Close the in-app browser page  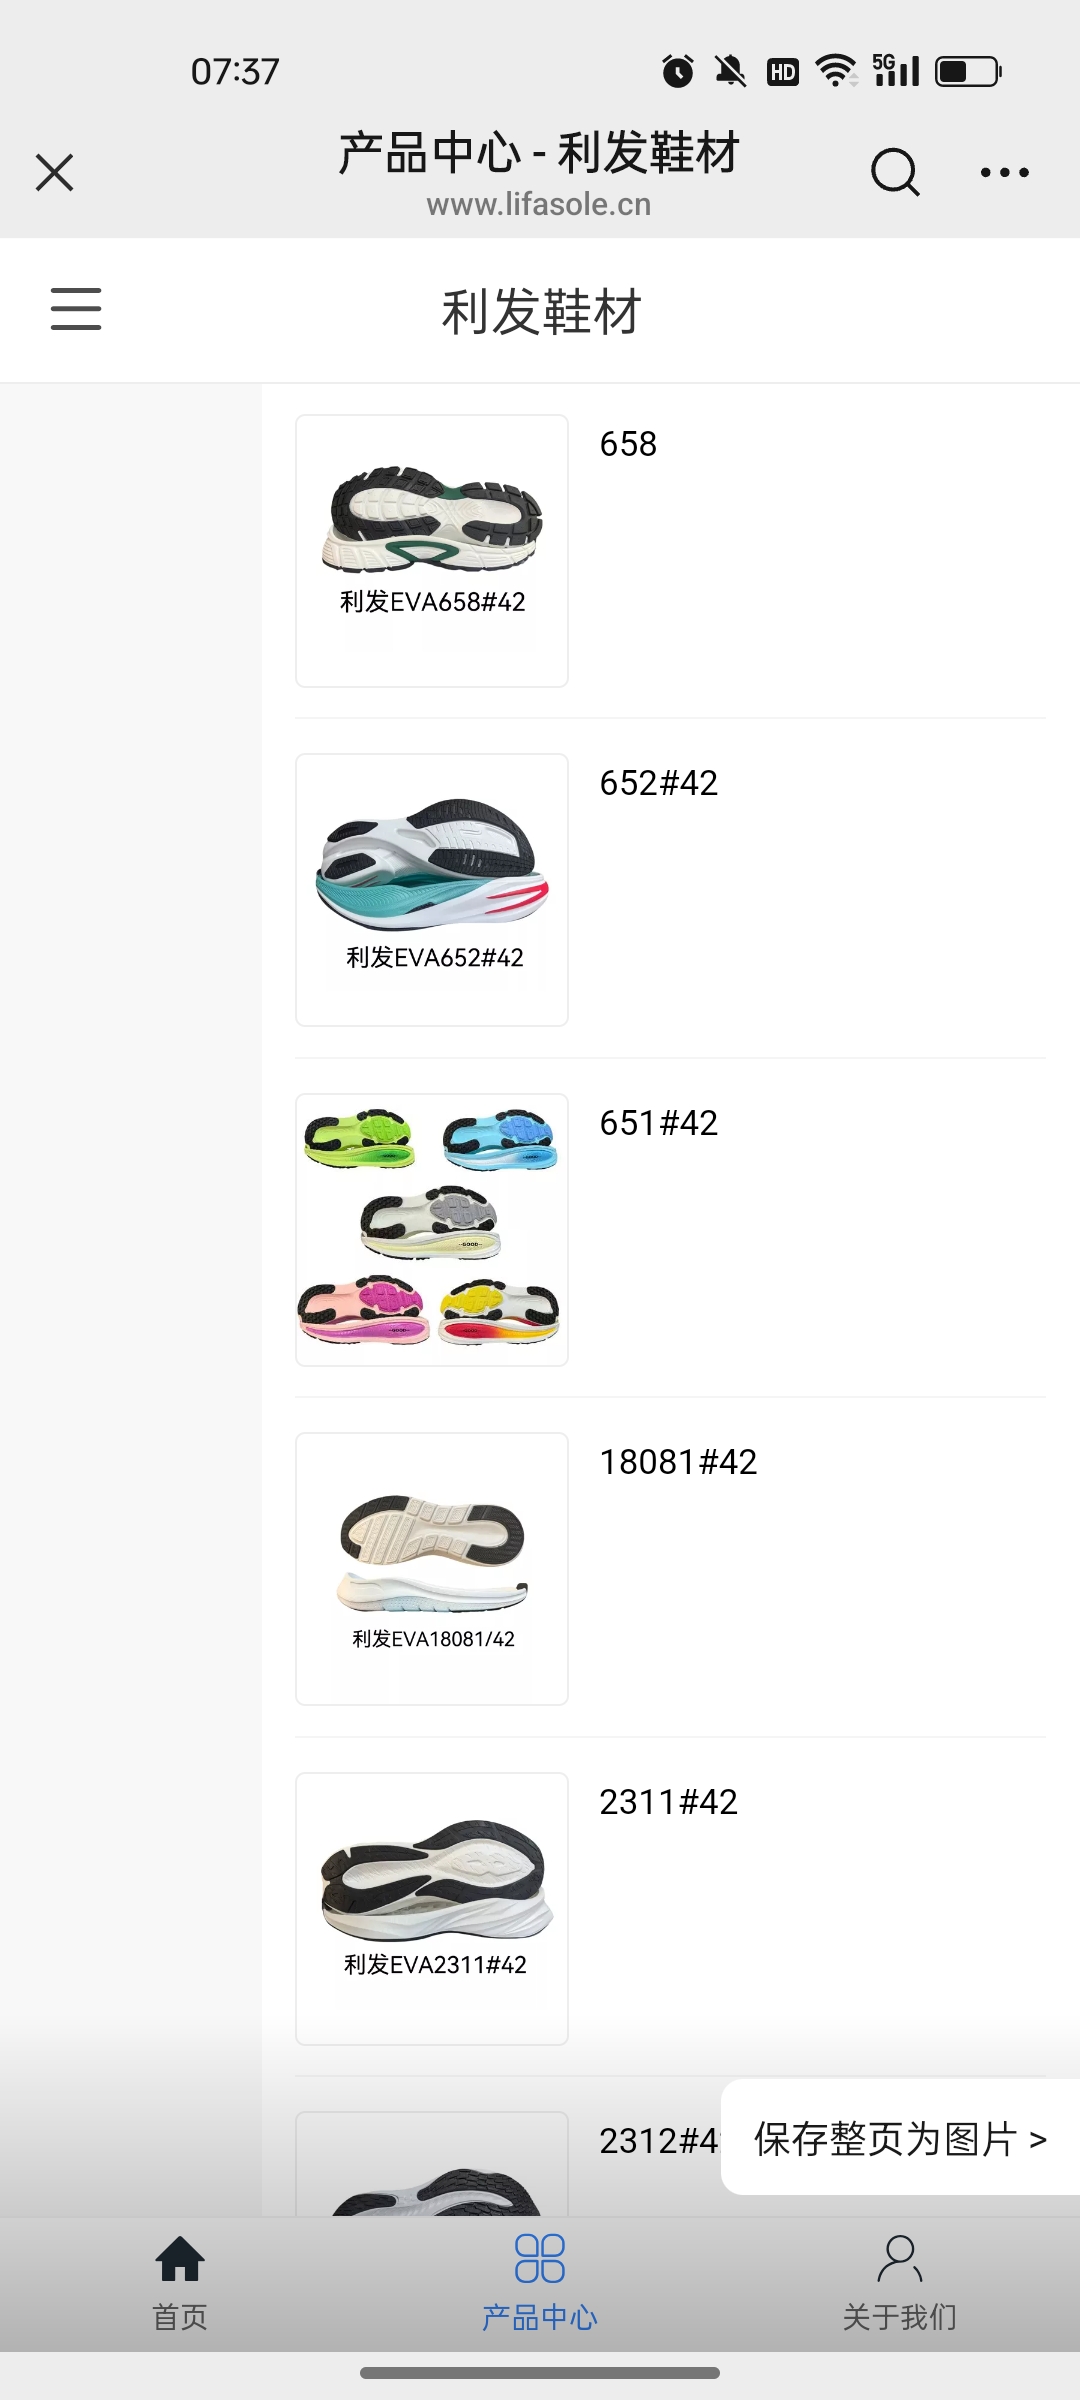click(x=55, y=172)
